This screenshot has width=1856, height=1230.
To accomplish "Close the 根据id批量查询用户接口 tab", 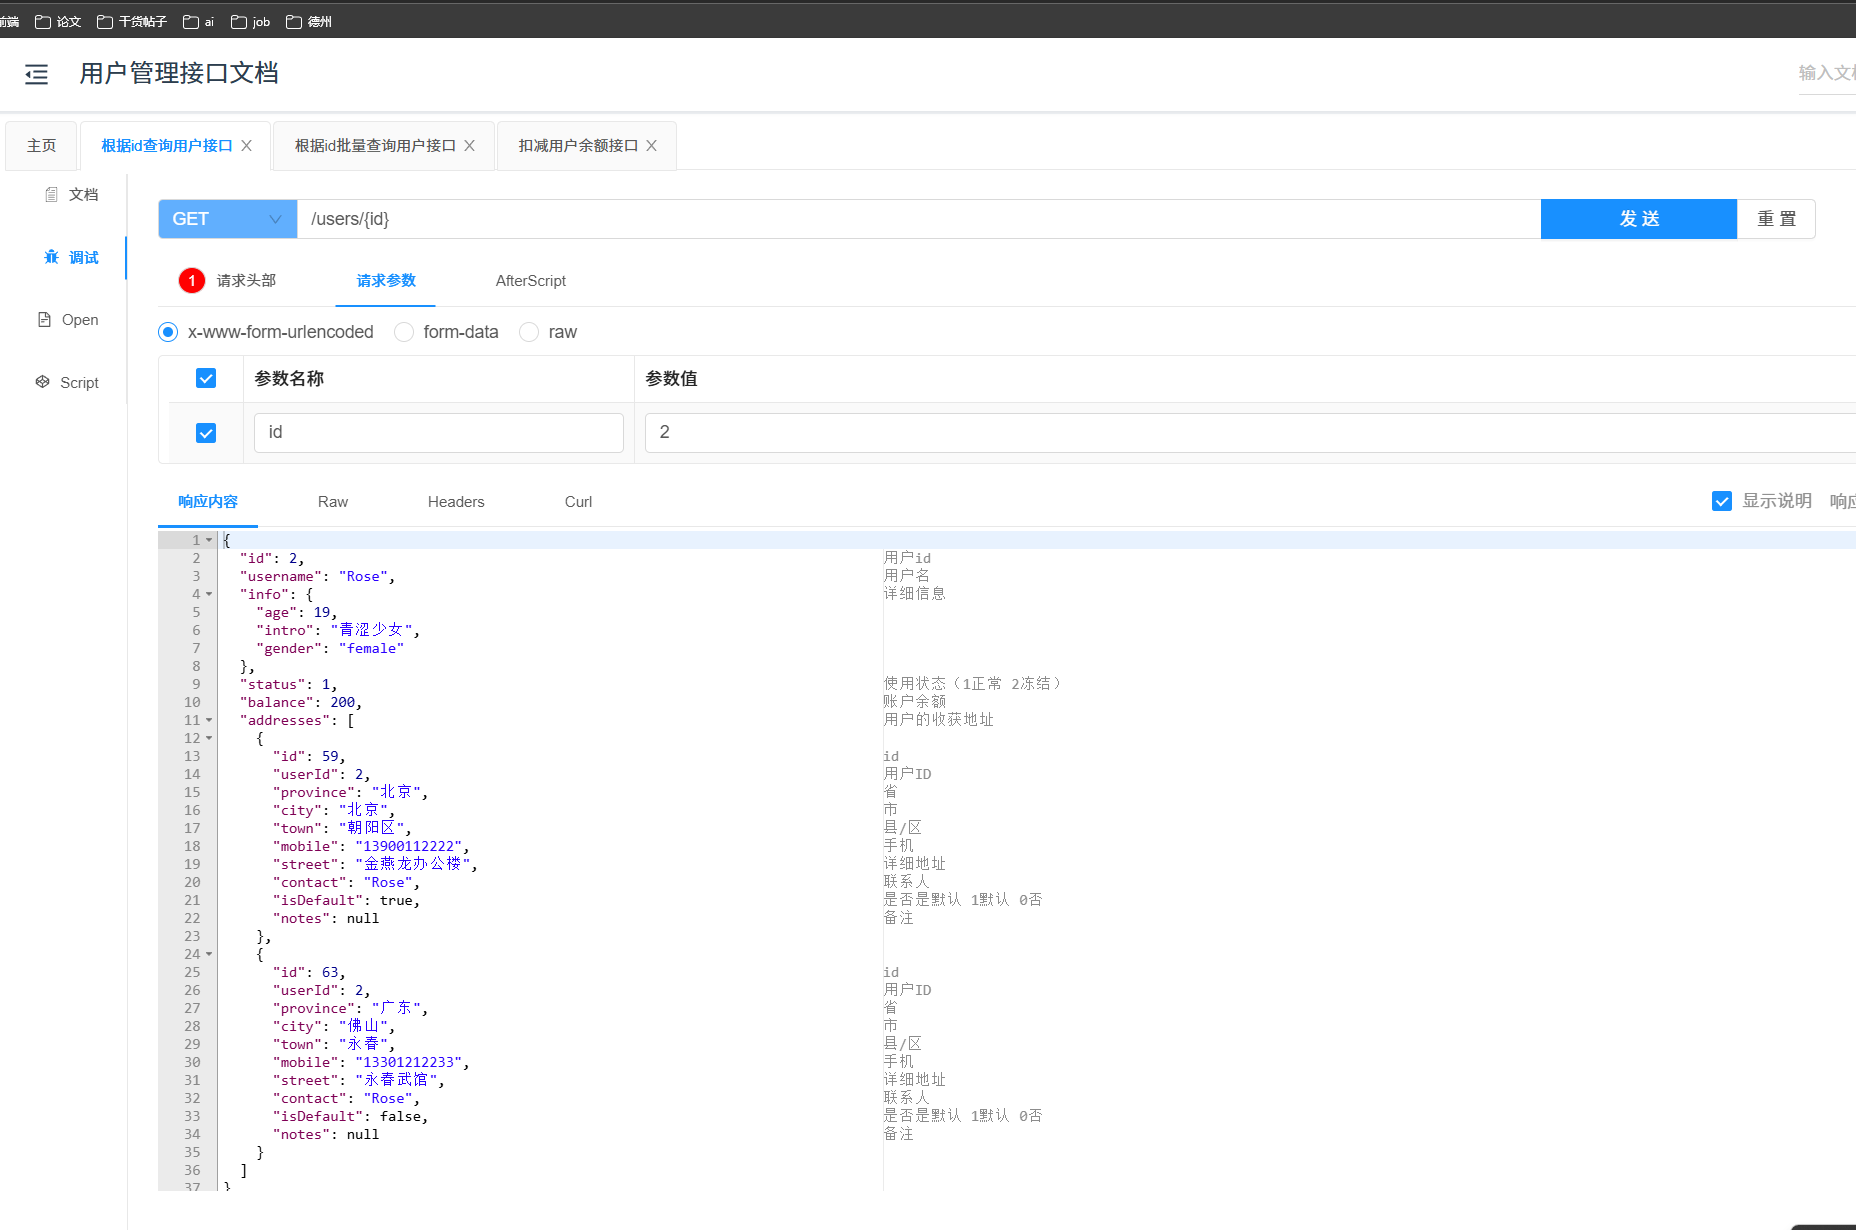I will (469, 146).
